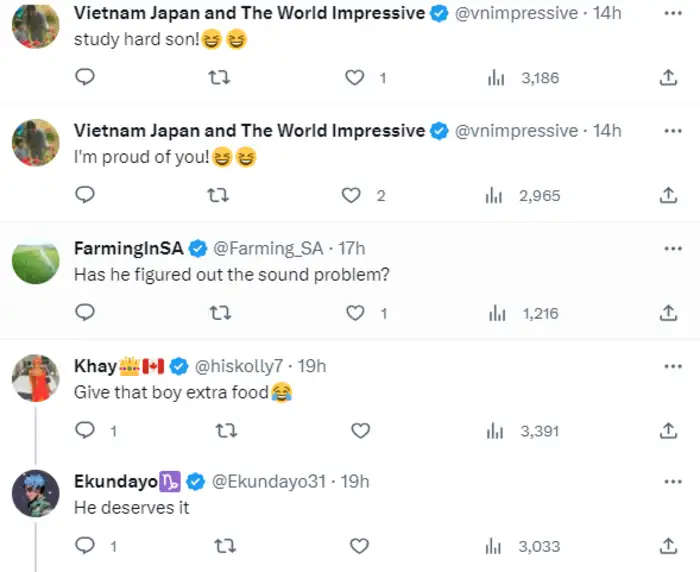Reply to "Give that boy extra food"
This screenshot has height=572, width=700.
pos(86,431)
